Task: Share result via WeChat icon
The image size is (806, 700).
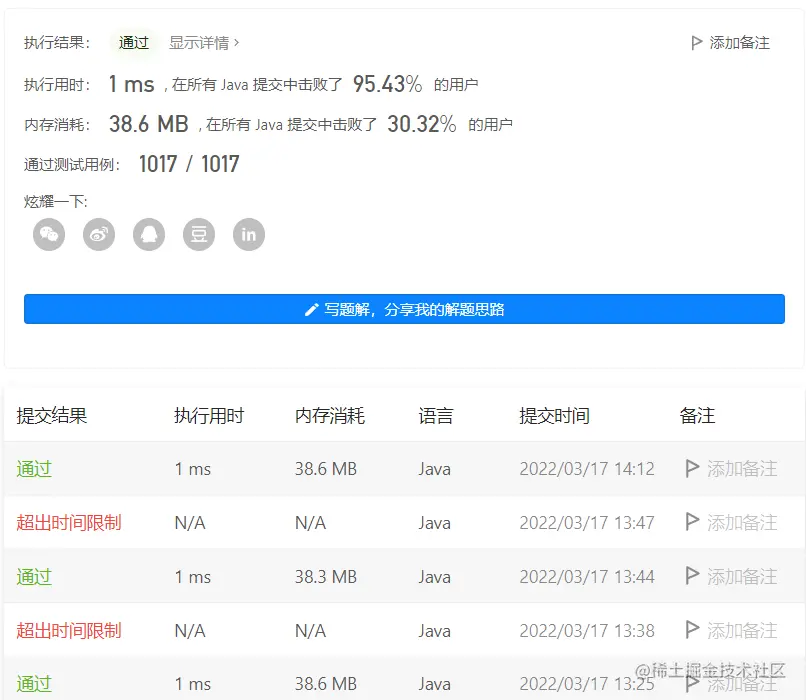Action: tap(49, 235)
